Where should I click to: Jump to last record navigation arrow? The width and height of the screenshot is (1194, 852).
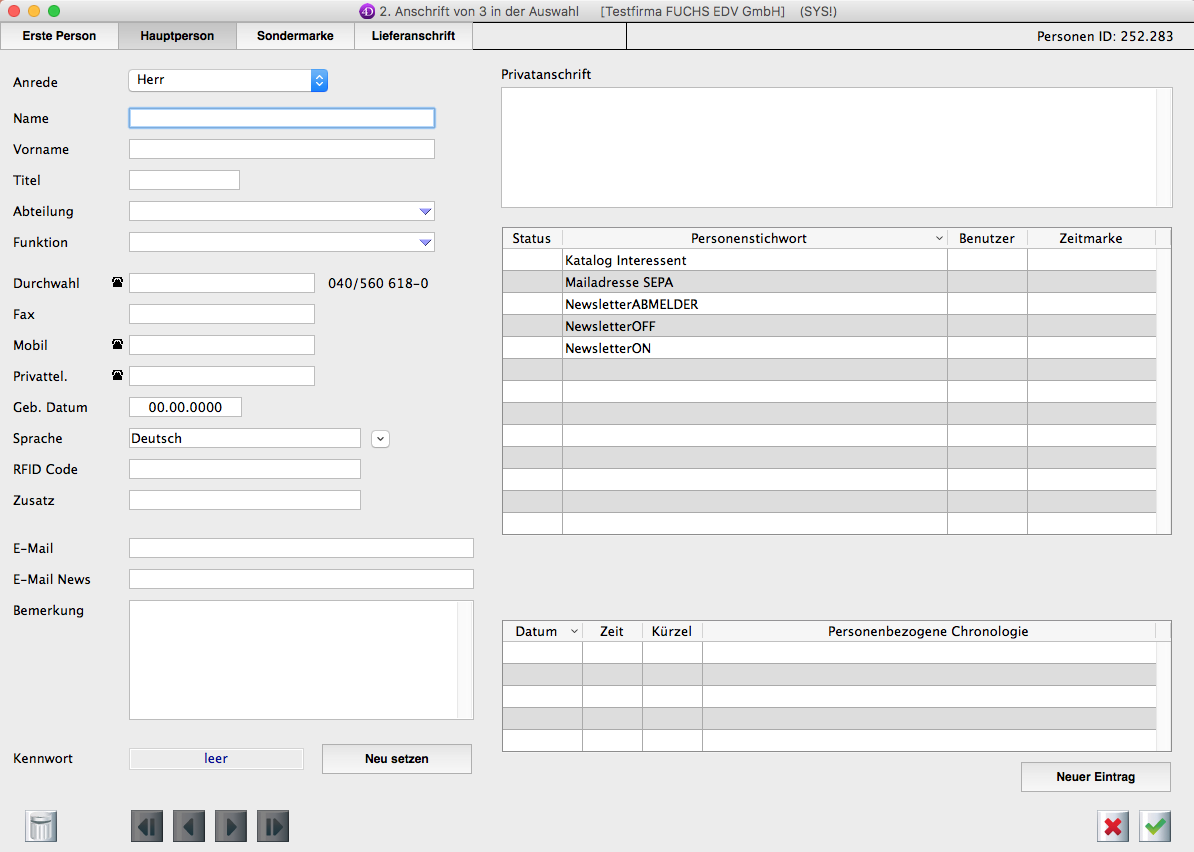point(273,826)
